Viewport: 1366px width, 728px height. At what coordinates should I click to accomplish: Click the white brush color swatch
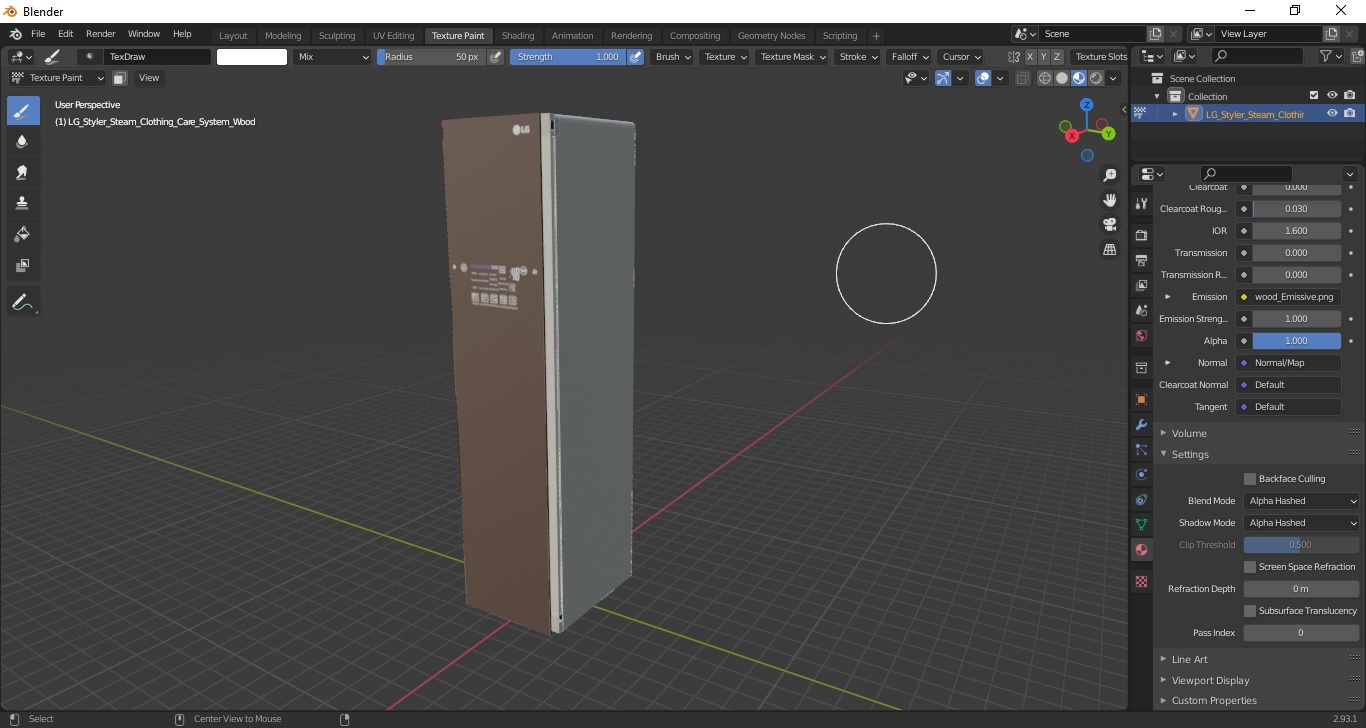click(252, 57)
